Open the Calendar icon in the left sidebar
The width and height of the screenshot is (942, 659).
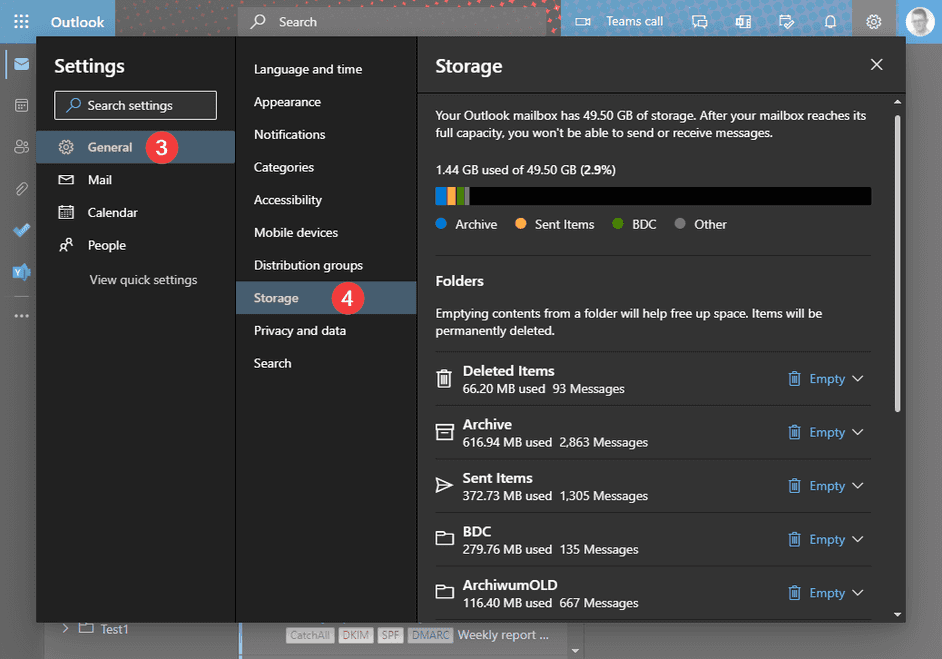(21, 104)
